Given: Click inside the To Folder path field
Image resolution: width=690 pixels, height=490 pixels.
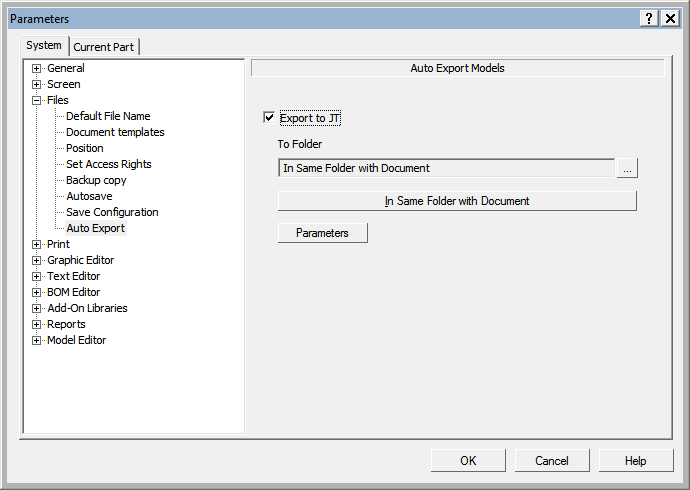Looking at the screenshot, I should tap(446, 168).
